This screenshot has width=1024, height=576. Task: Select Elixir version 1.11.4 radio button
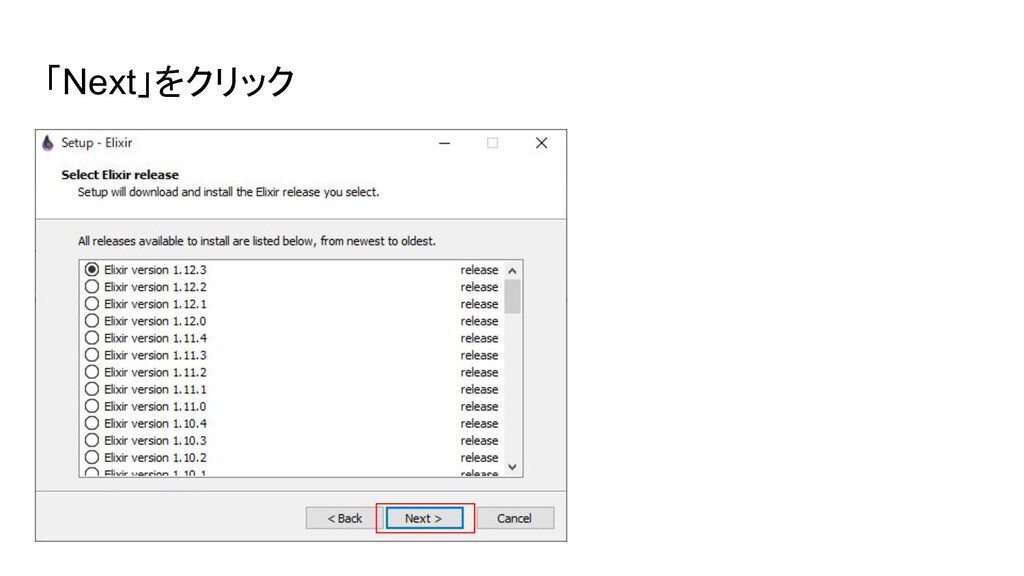[92, 338]
